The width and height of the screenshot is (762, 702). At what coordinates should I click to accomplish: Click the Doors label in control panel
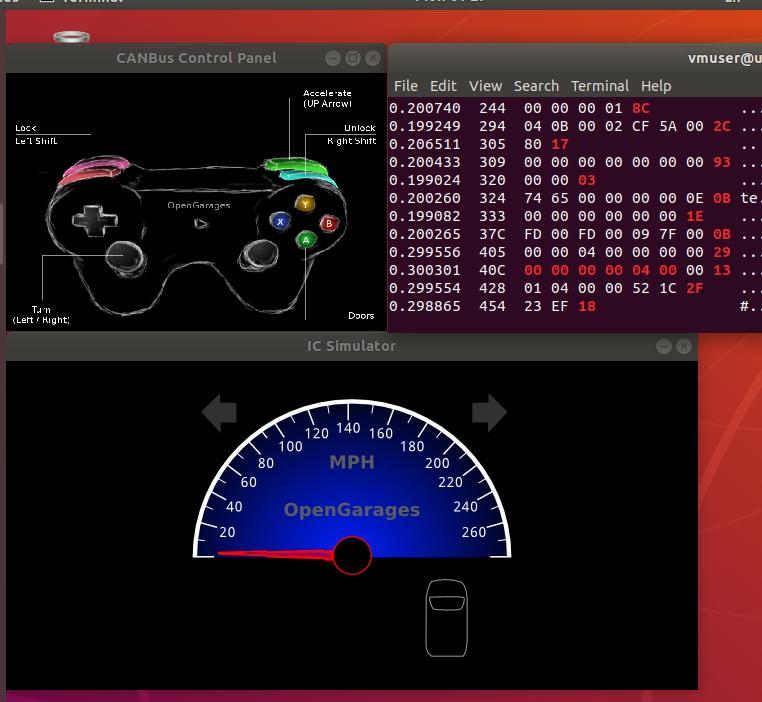[361, 316]
